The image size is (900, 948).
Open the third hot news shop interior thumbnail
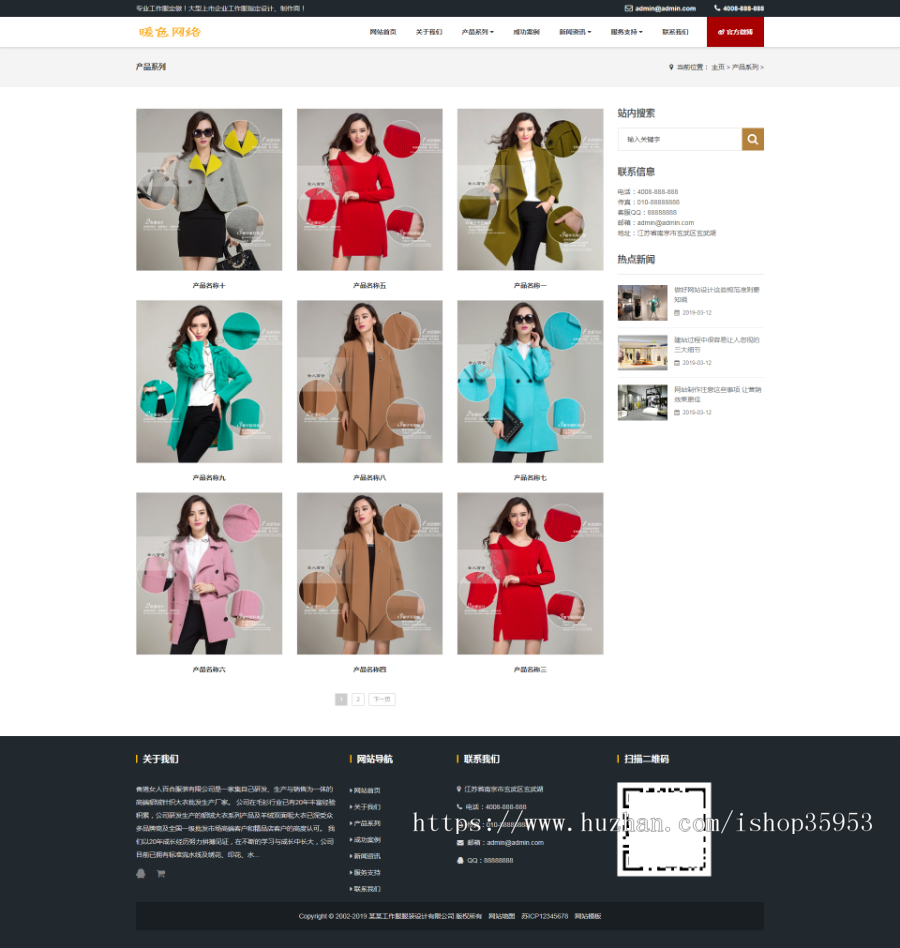click(x=643, y=403)
